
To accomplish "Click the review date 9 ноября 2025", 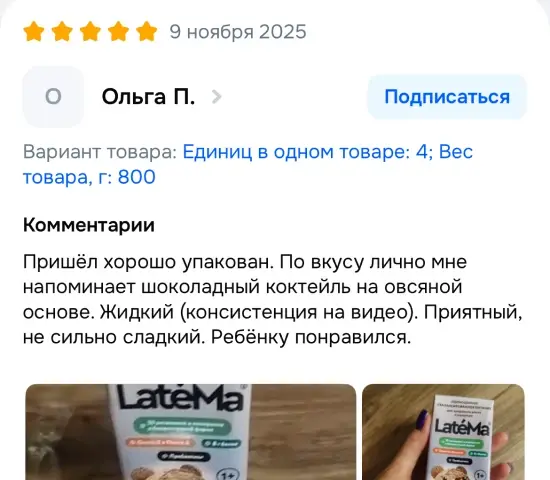I will point(238,32).
